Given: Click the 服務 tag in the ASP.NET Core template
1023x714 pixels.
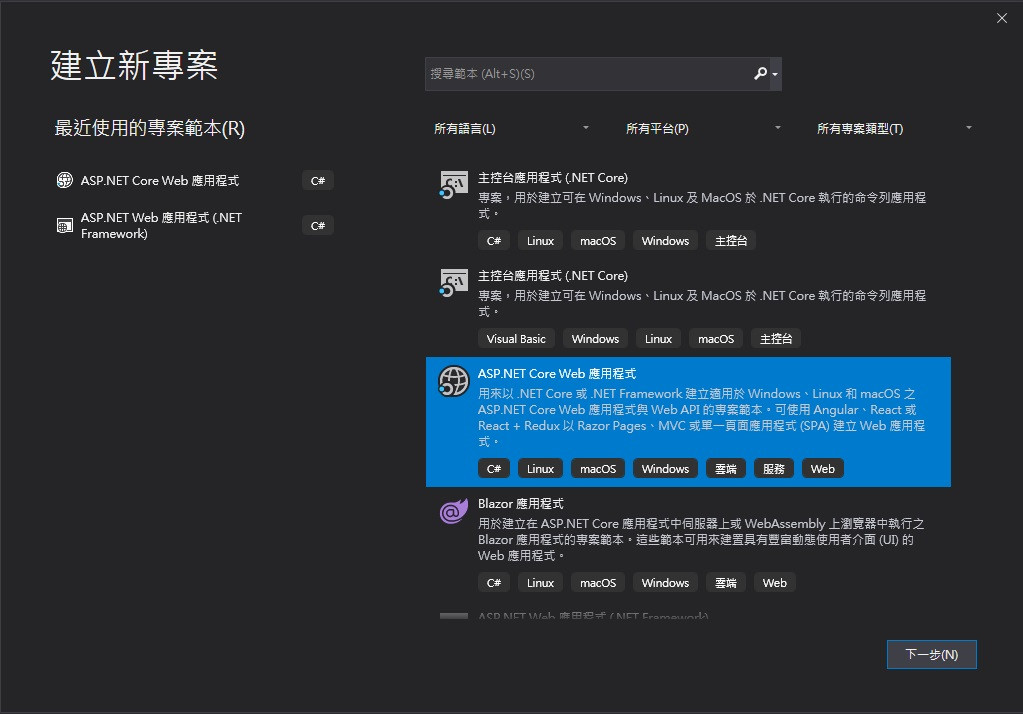Looking at the screenshot, I should pyautogui.click(x=774, y=469).
